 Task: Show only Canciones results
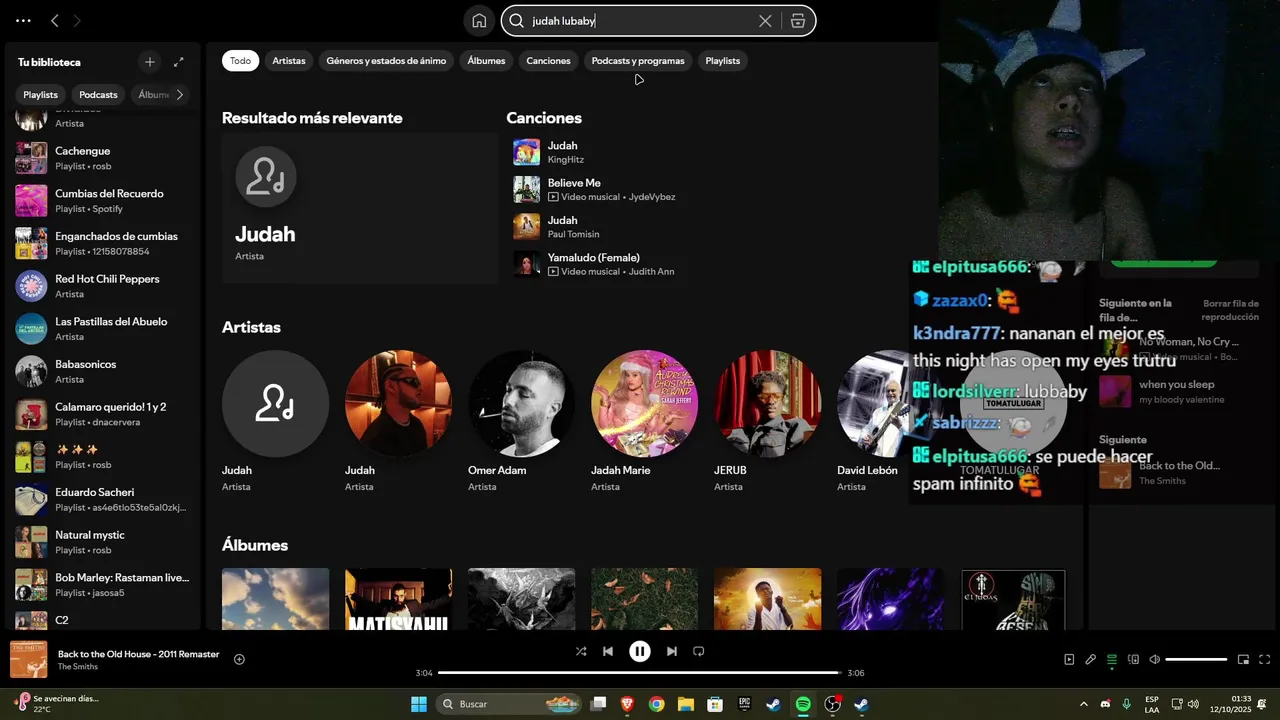point(548,61)
